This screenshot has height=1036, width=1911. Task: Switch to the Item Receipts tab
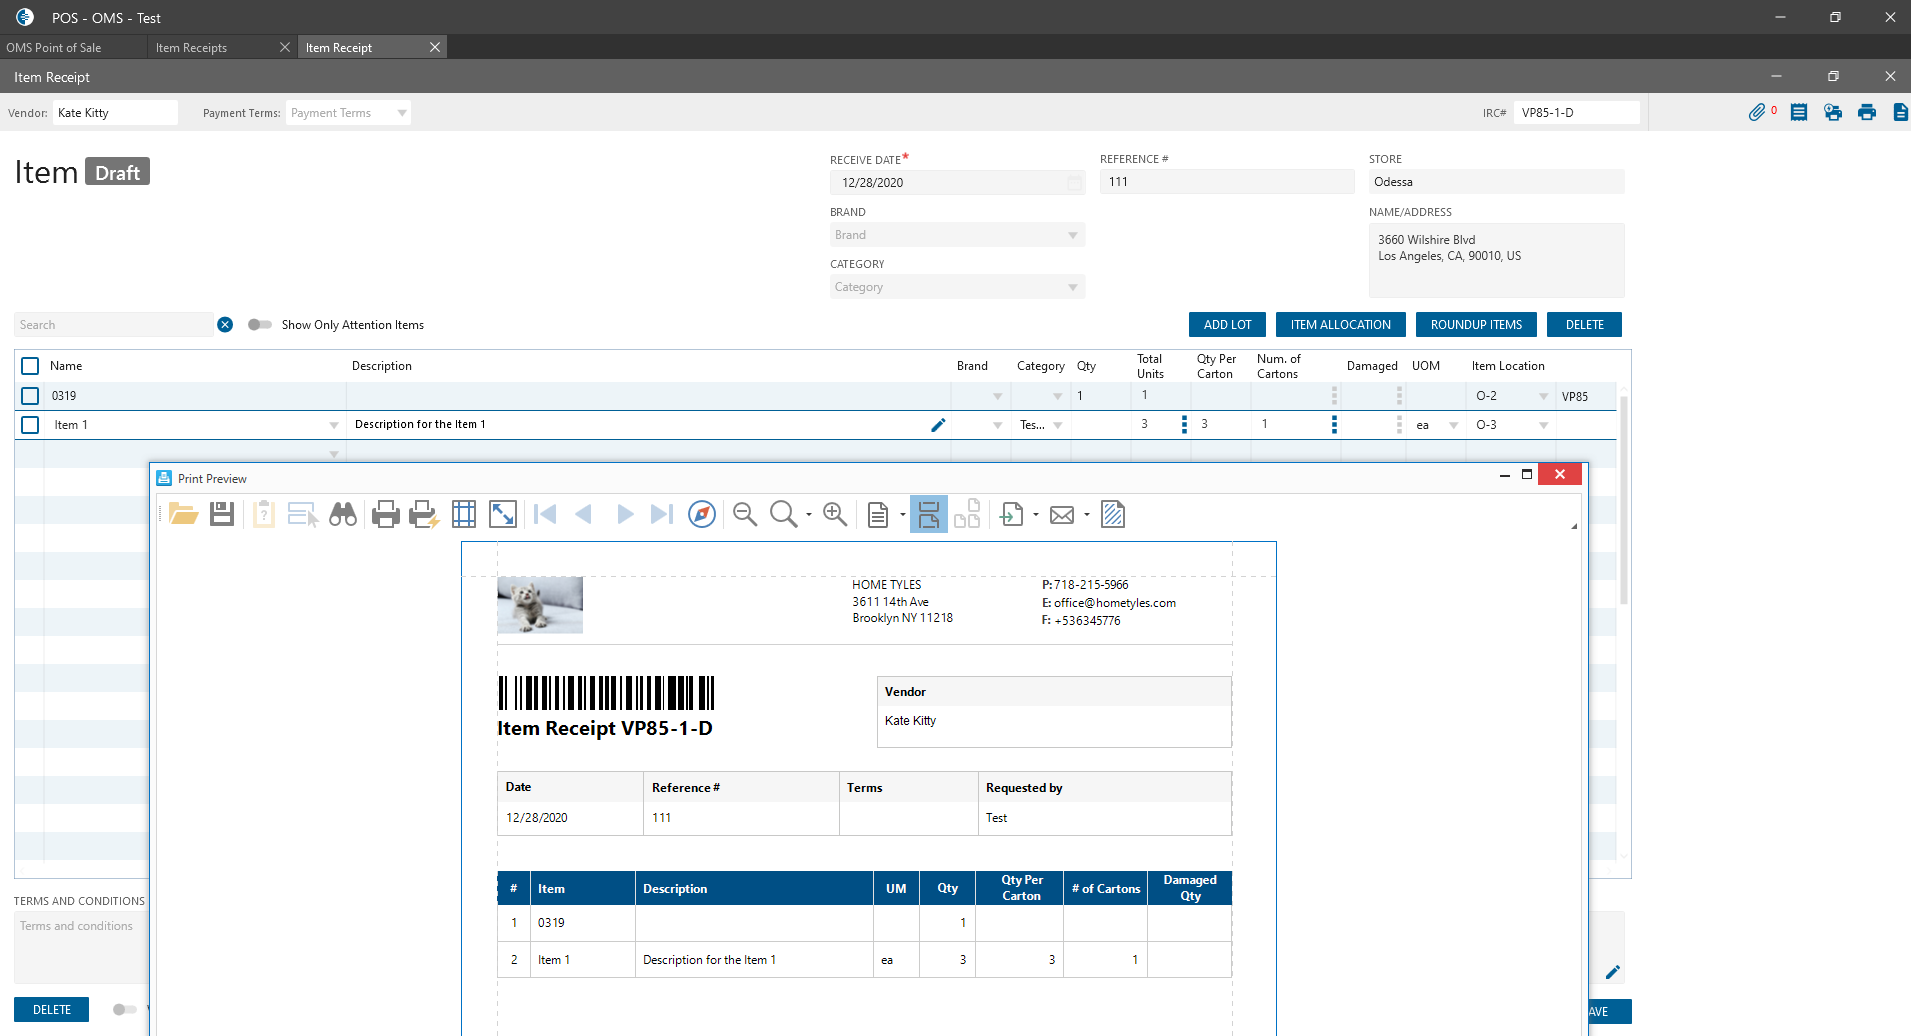(192, 47)
